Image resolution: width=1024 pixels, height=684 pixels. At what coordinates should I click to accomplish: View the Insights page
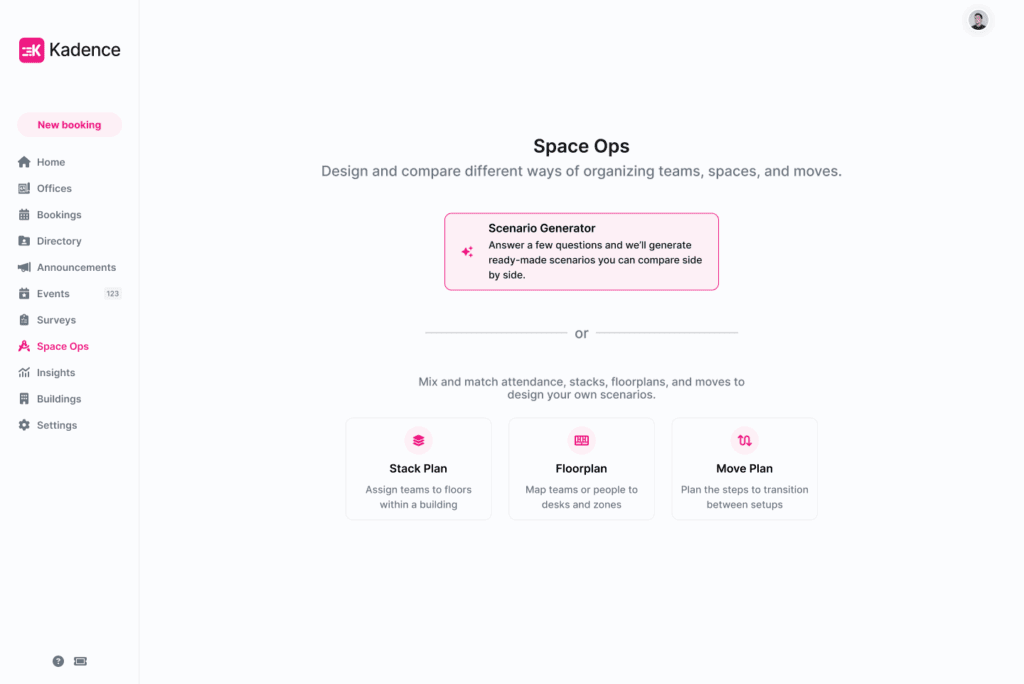[56, 373]
